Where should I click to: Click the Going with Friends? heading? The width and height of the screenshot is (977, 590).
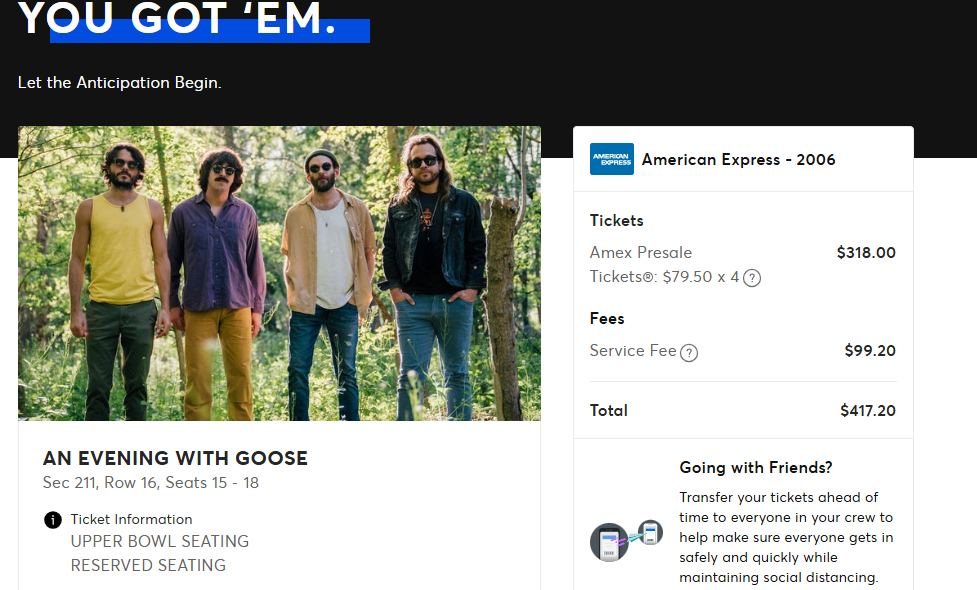(756, 467)
